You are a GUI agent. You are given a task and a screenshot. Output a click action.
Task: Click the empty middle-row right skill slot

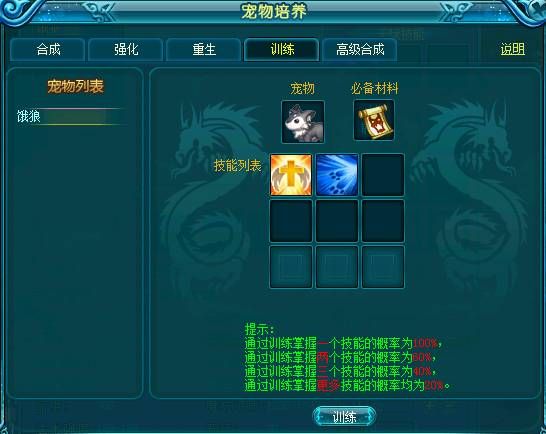coord(383,220)
